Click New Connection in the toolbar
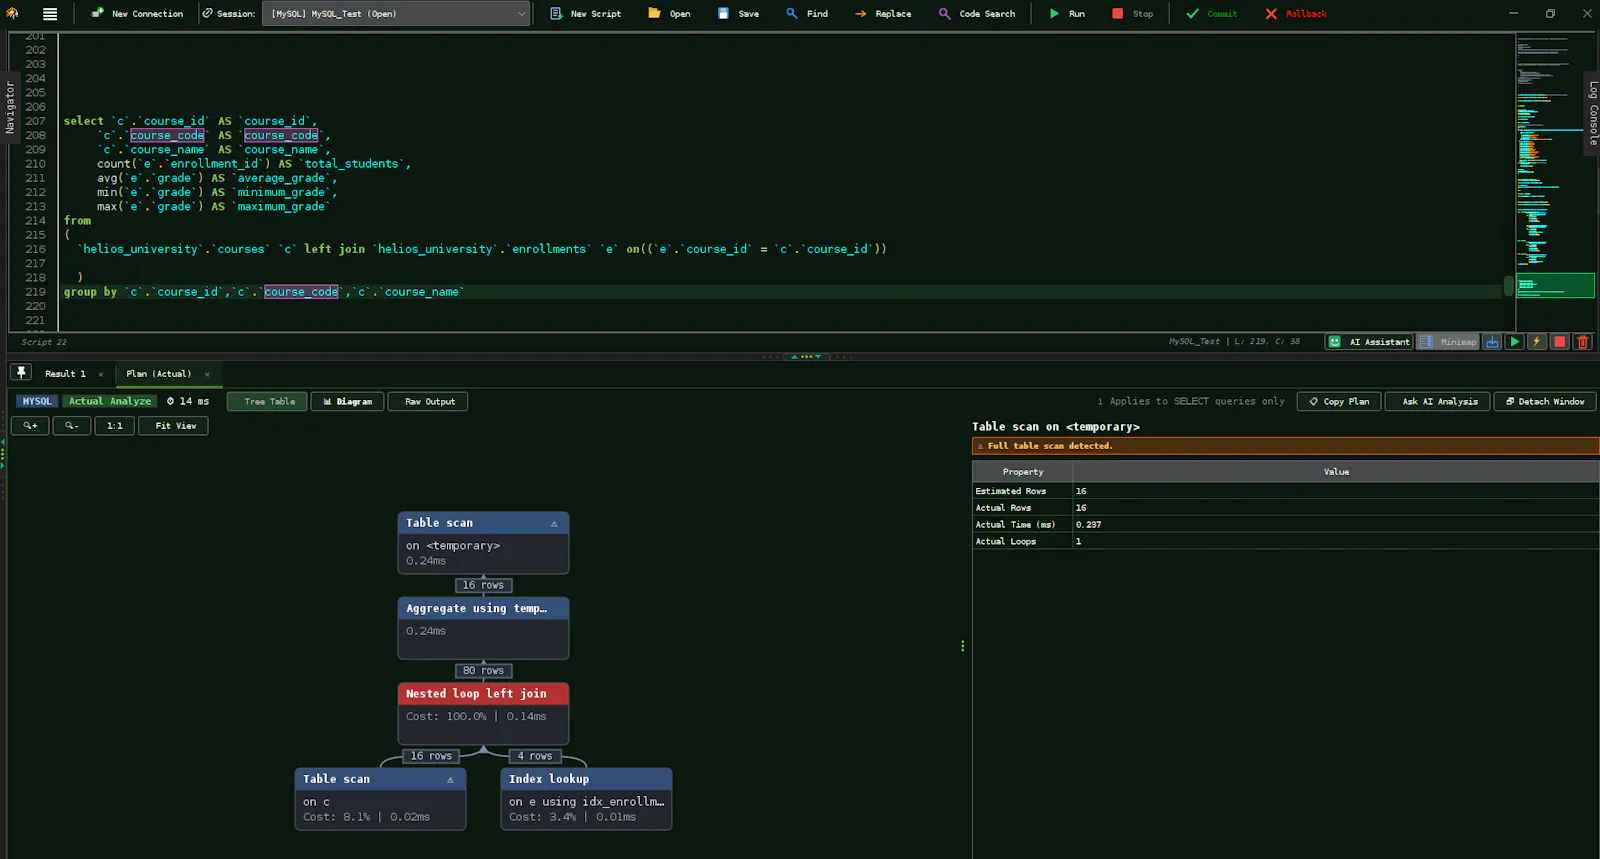The height and width of the screenshot is (859, 1600). tap(138, 14)
